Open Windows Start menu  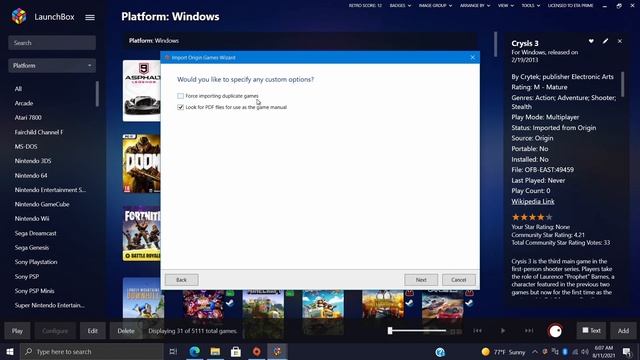coord(10,351)
